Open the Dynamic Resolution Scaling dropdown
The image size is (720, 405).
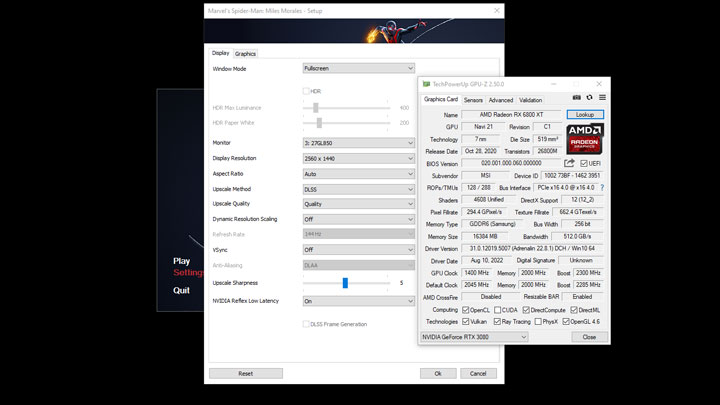(x=359, y=219)
